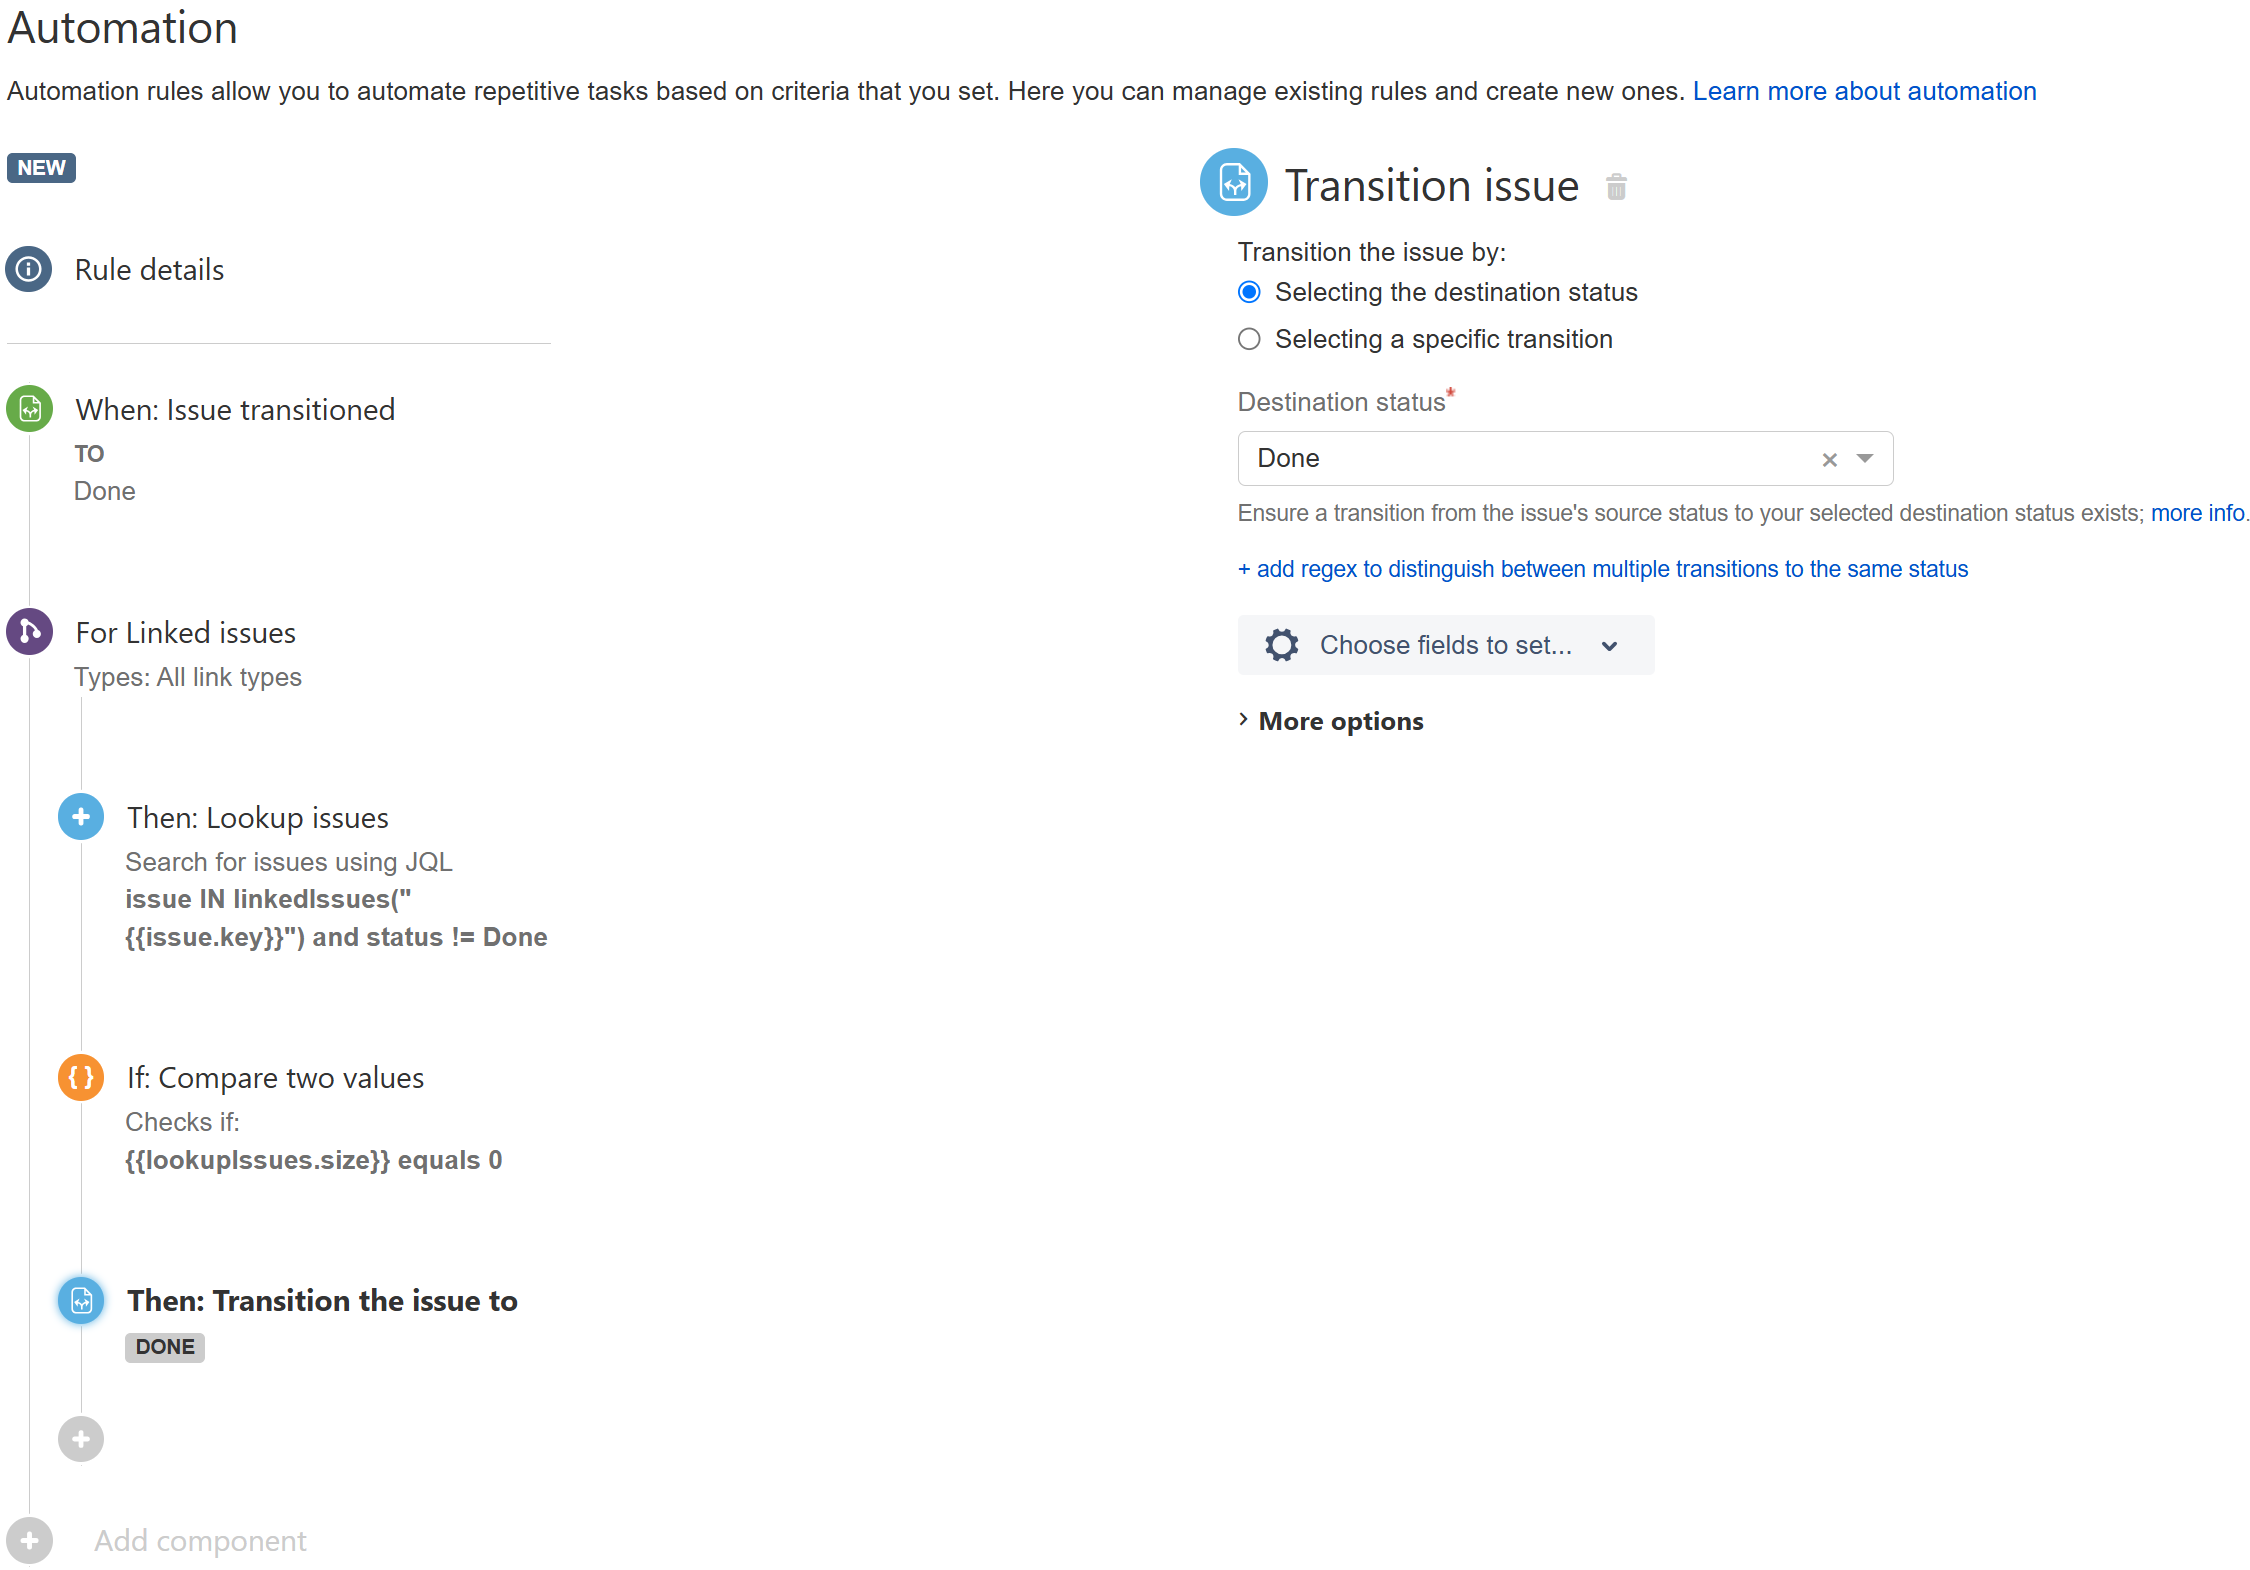
Task: Click the more info link under Destination status
Action: [x=2196, y=513]
